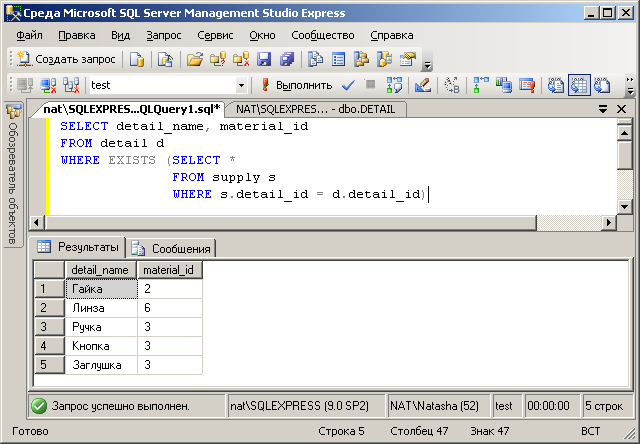
Task: Click the query editor horizontal scrollbar thumb
Action: point(291,223)
